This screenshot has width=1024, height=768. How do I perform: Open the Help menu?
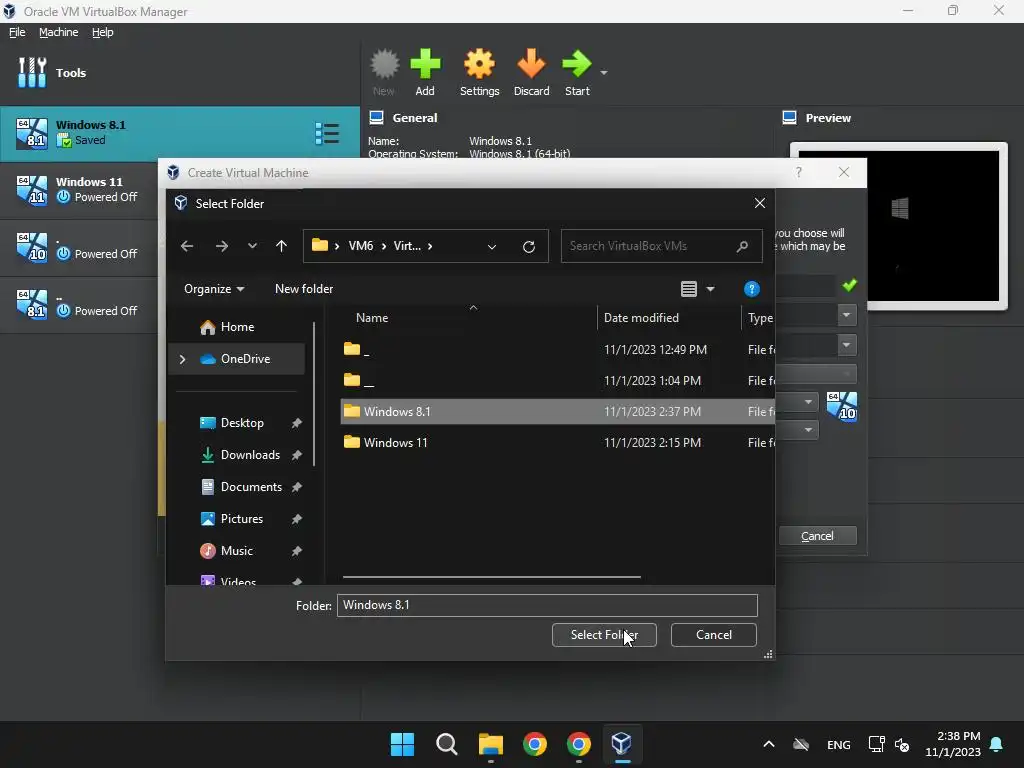pos(103,32)
